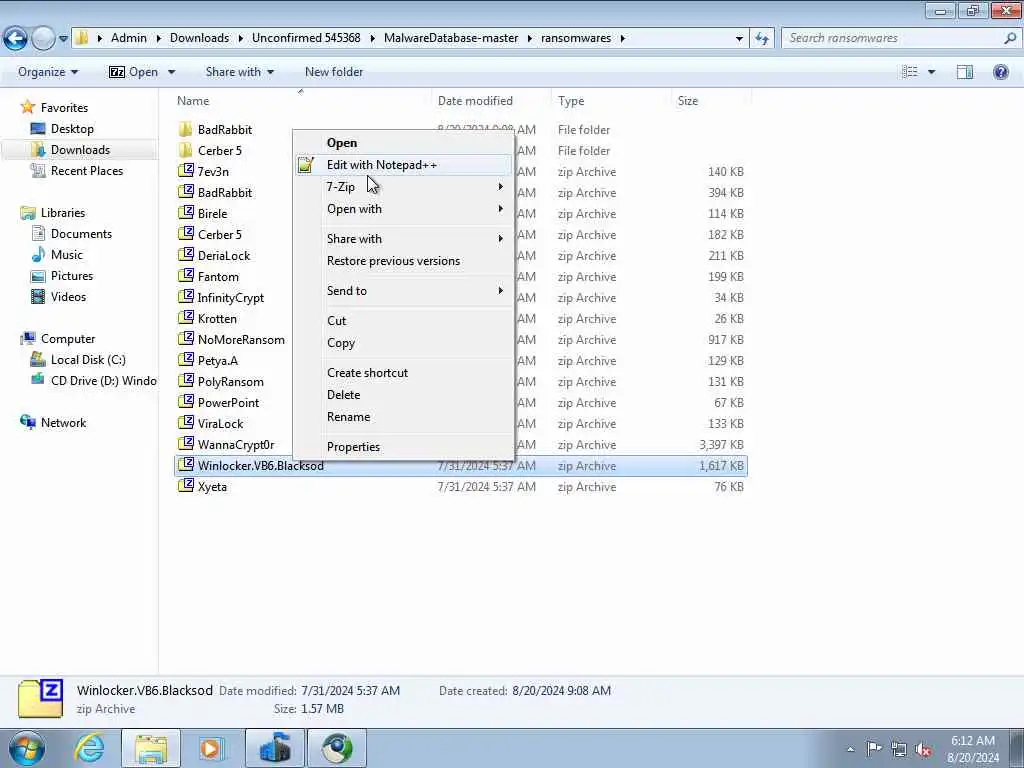The image size is (1024, 768).
Task: Select Cut from context menu
Action: pos(403,321)
